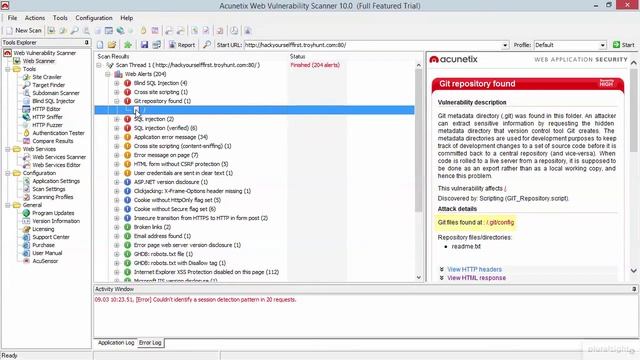This screenshot has height=360, width=640.
Task: Open HTTP Editor tool
Action: 46,109
